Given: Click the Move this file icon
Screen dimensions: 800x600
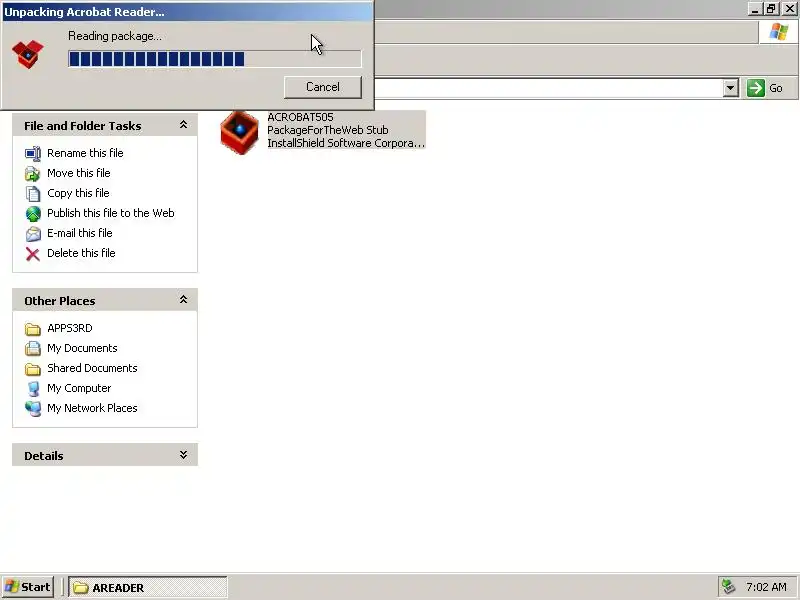Looking at the screenshot, I should (x=33, y=173).
